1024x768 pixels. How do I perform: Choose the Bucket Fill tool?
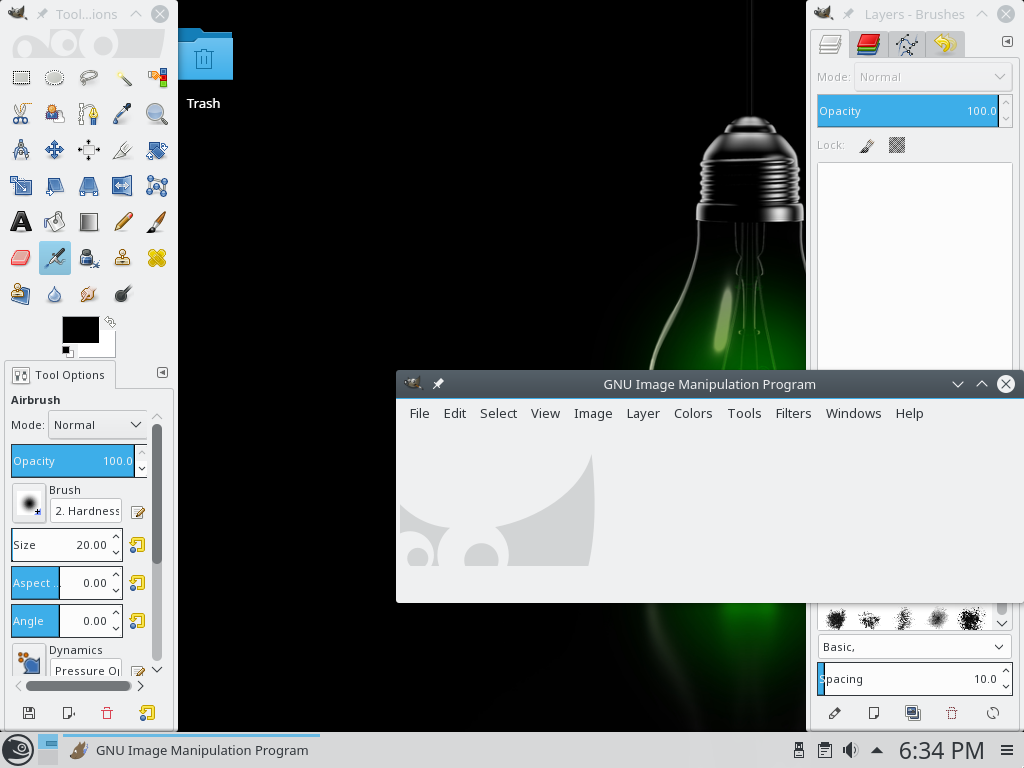pos(55,221)
